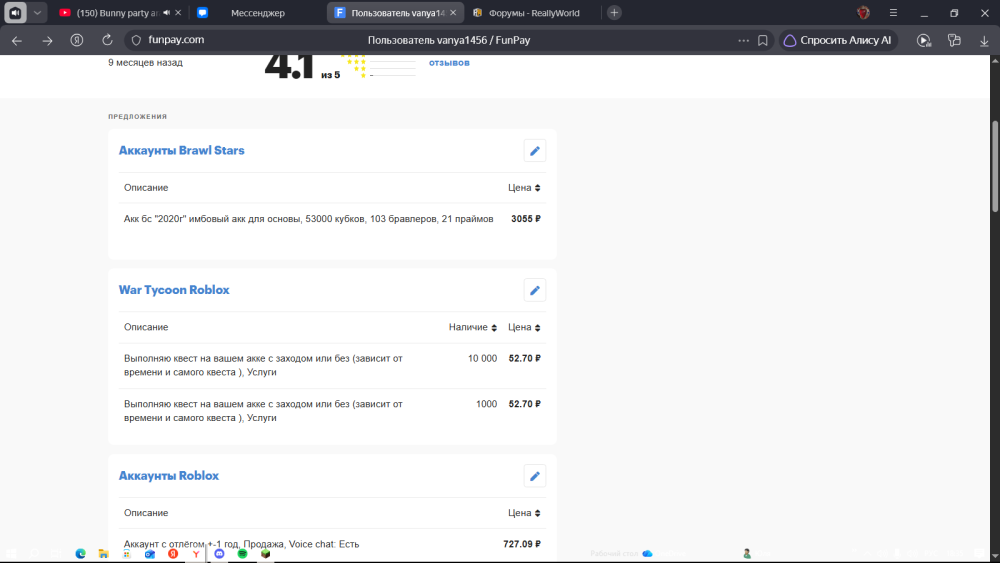The image size is (1000, 563).
Task: Sort Roblox accounts by Цена
Action: click(524, 513)
